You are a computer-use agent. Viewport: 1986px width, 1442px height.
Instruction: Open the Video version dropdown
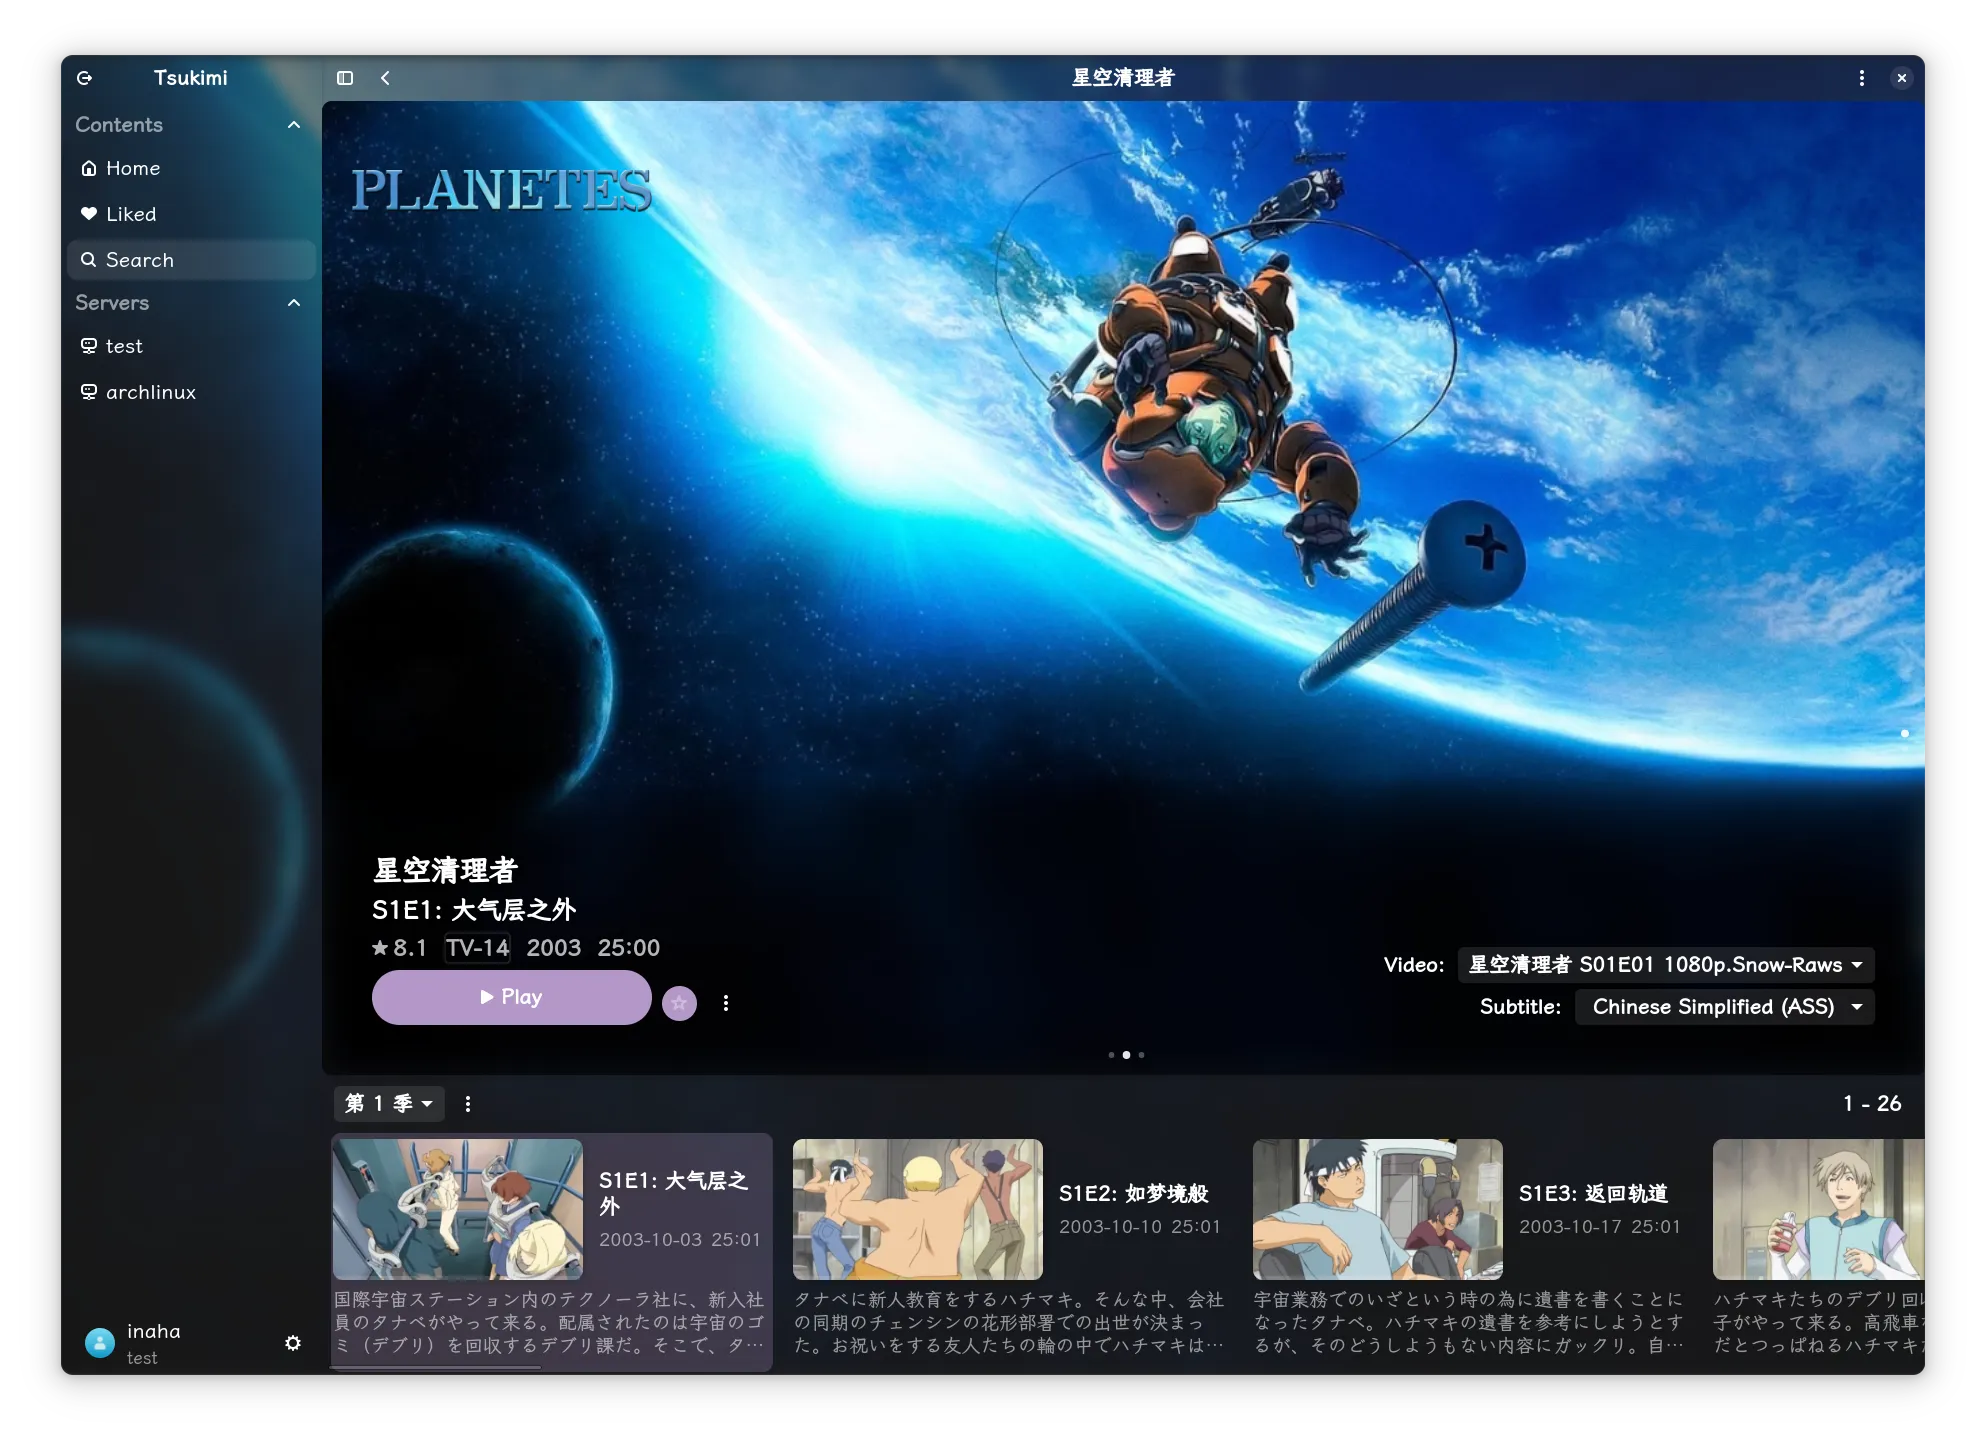[x=1665, y=965]
